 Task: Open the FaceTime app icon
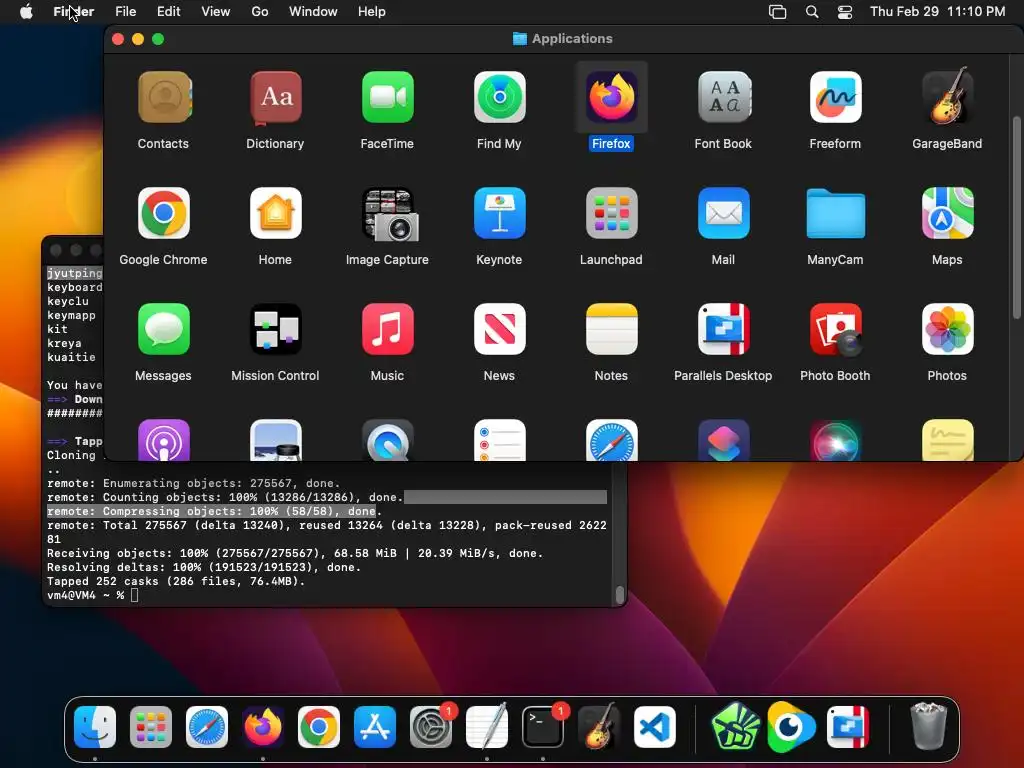387,98
